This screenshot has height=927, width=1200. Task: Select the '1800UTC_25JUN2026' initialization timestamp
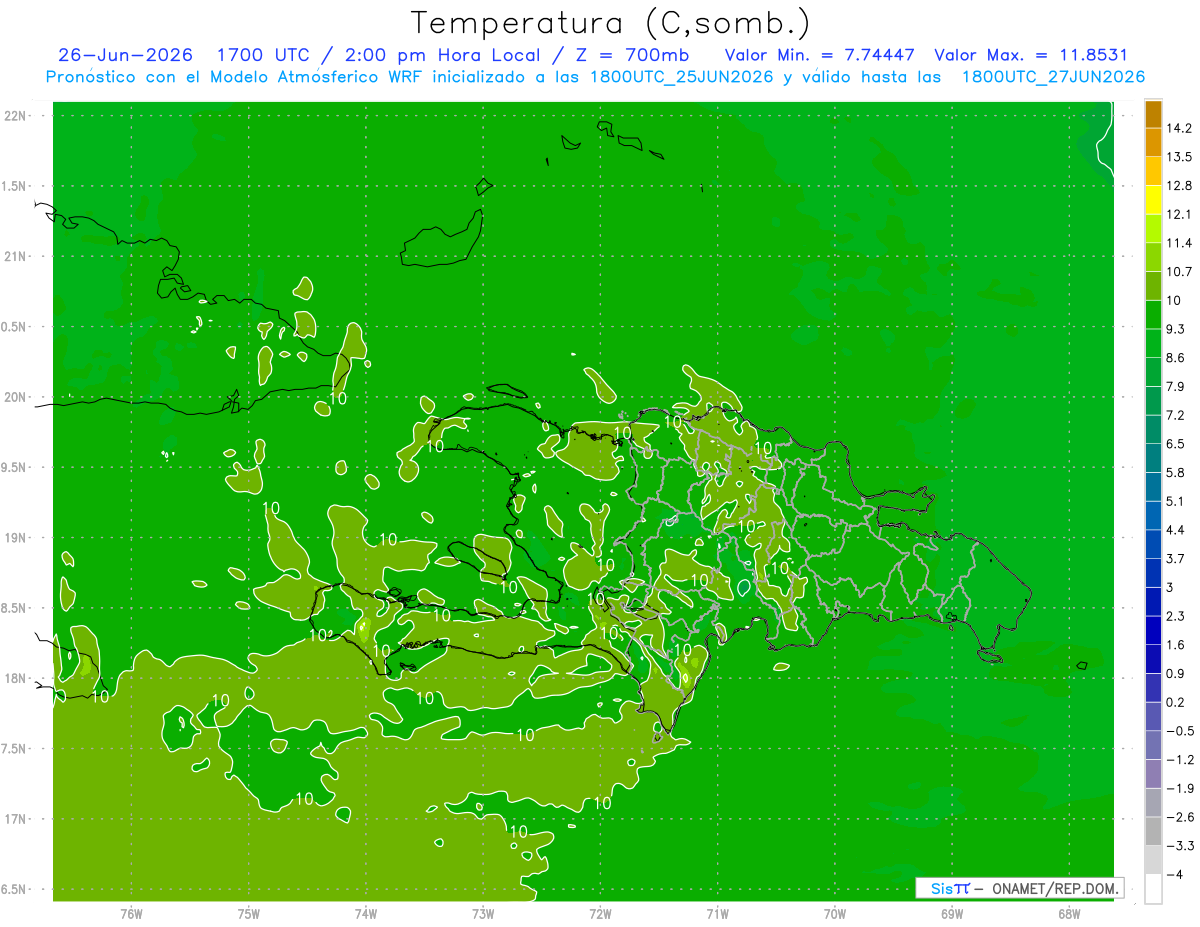(x=682, y=77)
